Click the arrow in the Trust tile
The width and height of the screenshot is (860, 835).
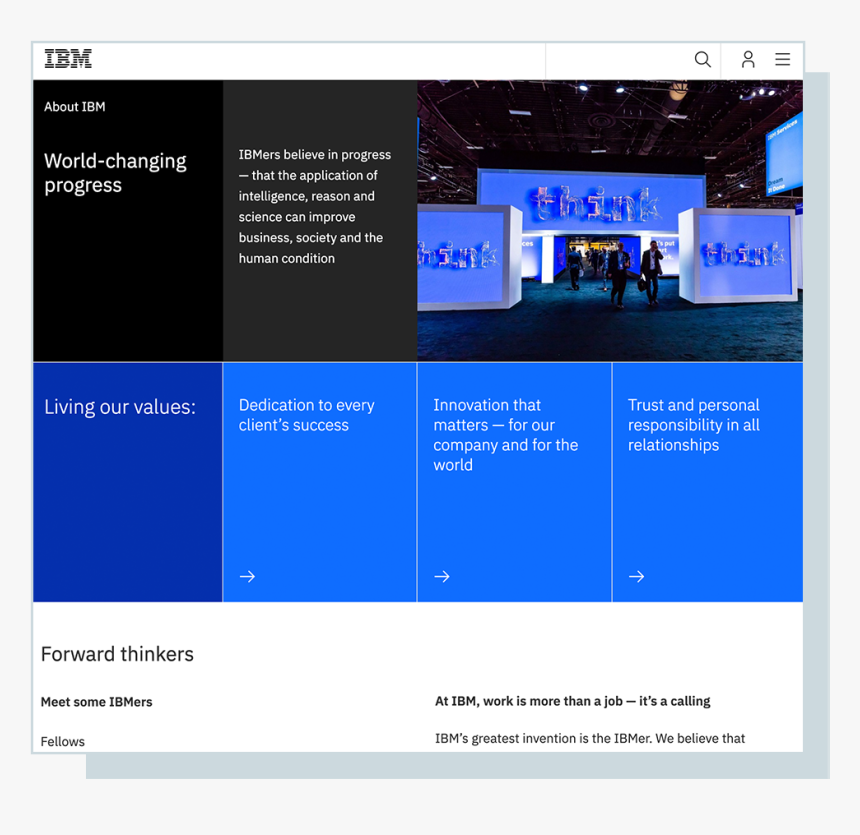point(636,577)
